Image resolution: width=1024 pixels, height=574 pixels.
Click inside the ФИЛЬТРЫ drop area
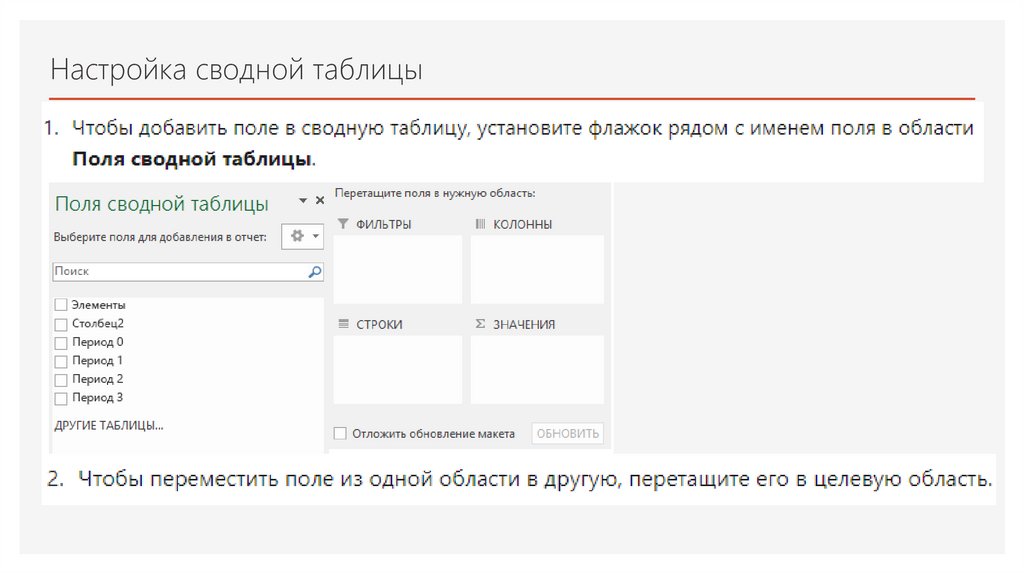point(398,269)
